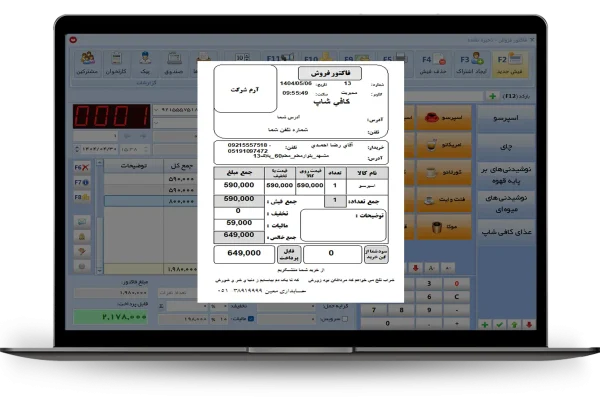Viewport: 600px width, 400px height.
Task: Click the F2 new receipt button
Action: point(510,64)
